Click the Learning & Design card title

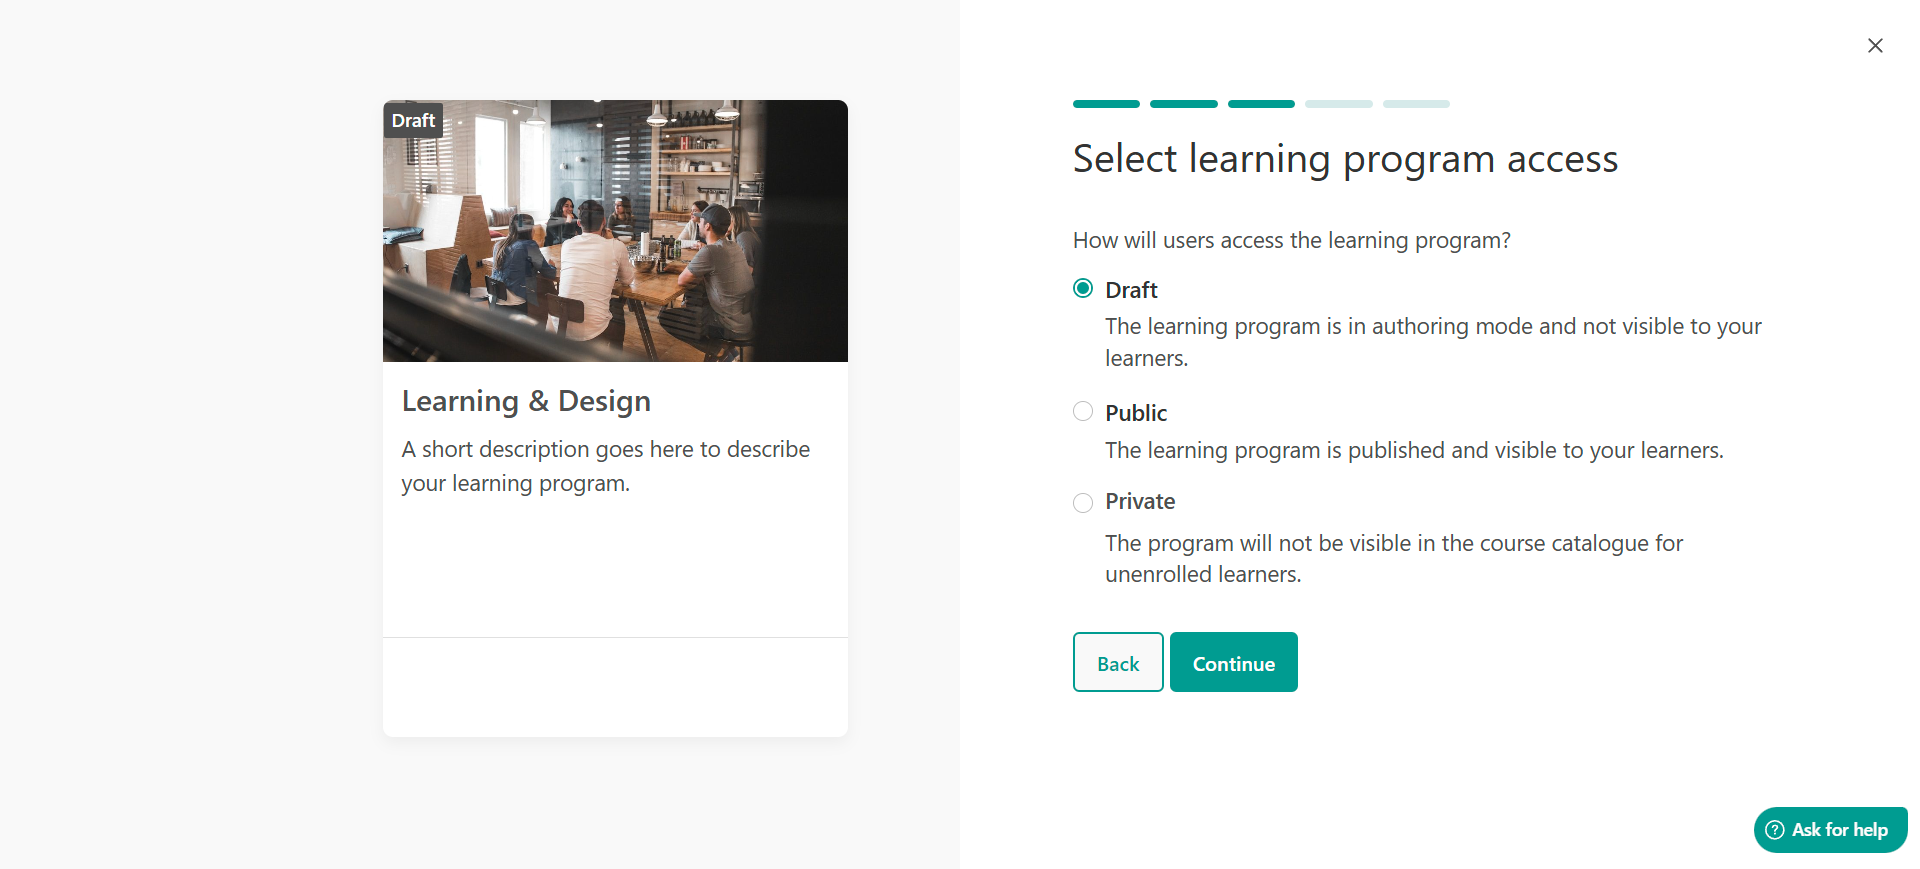[x=526, y=401]
